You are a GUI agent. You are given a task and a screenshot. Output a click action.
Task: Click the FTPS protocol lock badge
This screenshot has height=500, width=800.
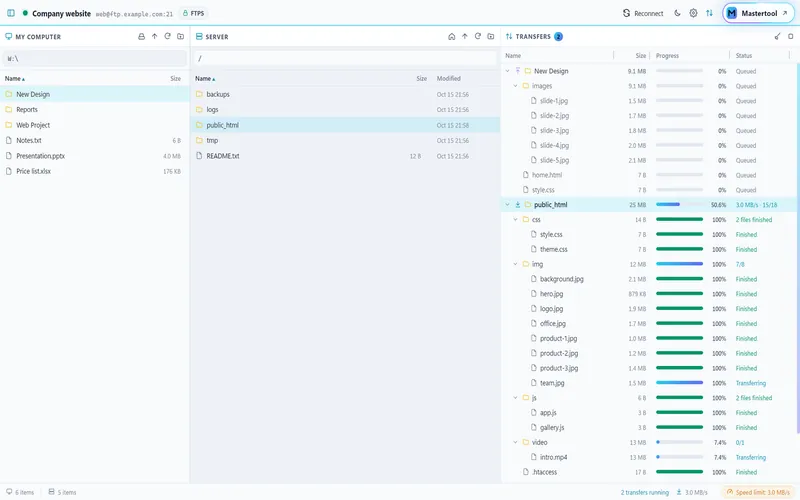tap(194, 13)
